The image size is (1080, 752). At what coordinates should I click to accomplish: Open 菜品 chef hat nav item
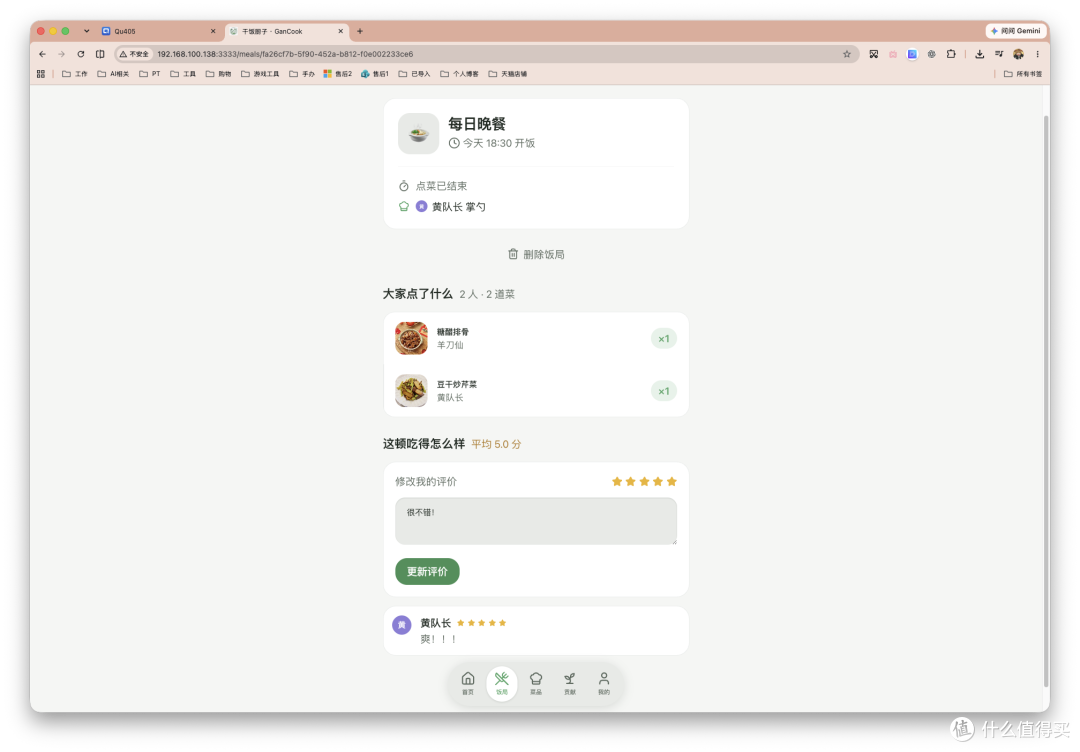[536, 683]
